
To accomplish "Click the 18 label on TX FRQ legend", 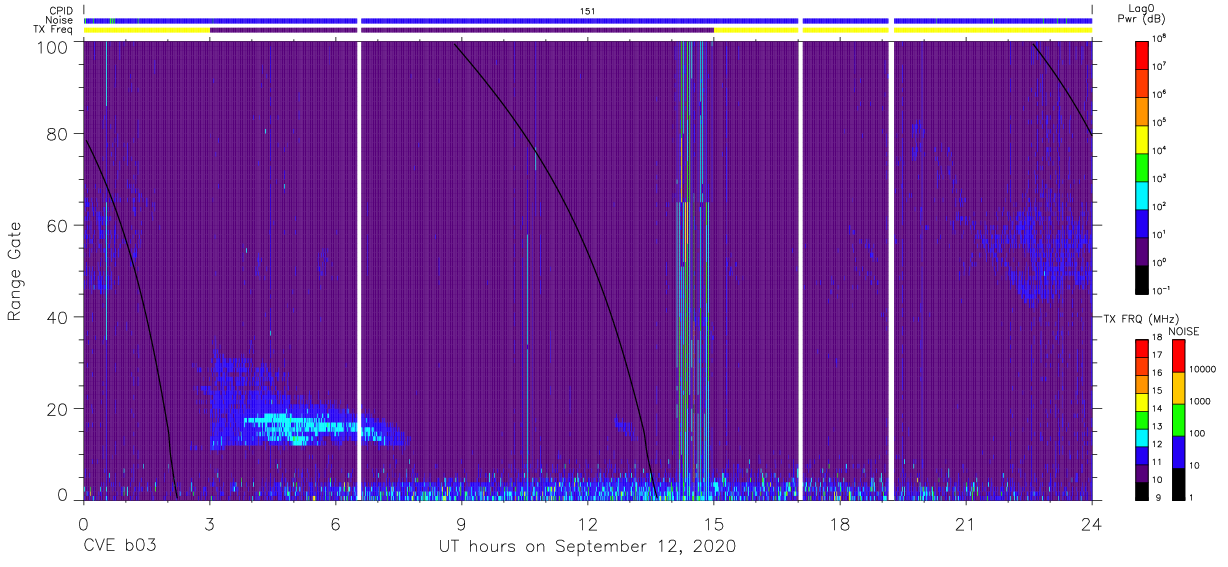I will pyautogui.click(x=1158, y=339).
